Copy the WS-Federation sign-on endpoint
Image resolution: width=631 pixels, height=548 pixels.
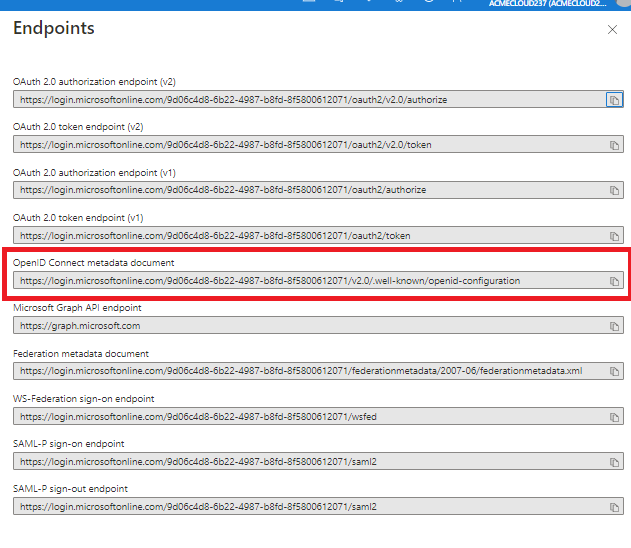pyautogui.click(x=614, y=416)
